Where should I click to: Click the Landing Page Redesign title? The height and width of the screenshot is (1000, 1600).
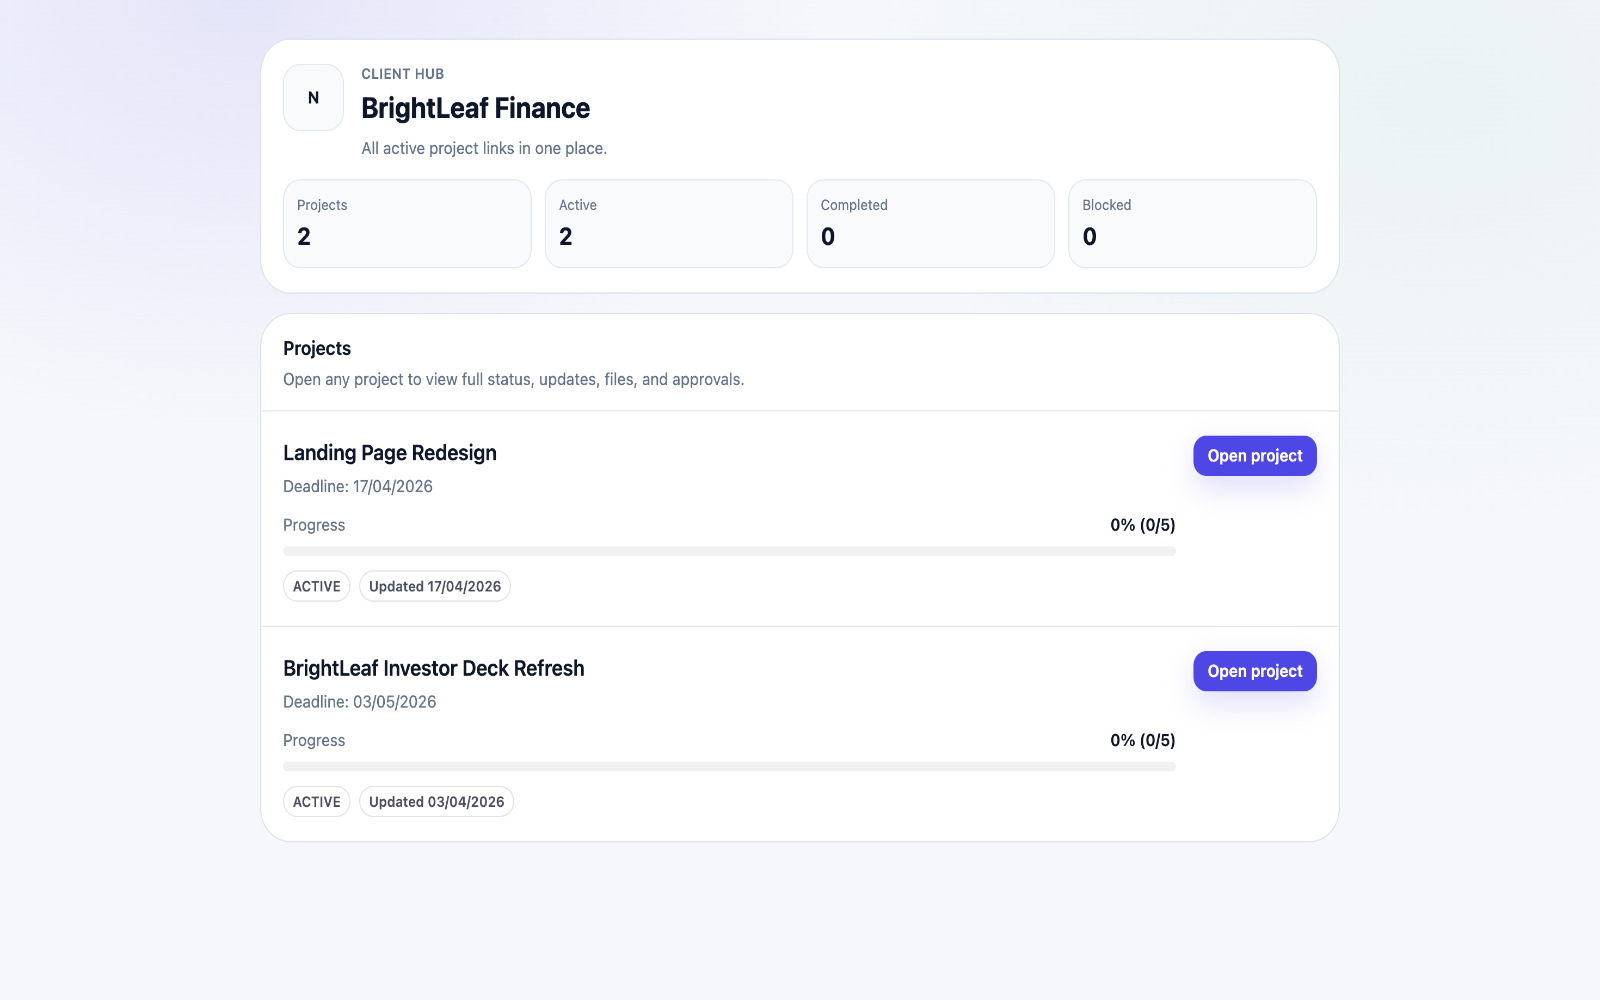point(390,452)
